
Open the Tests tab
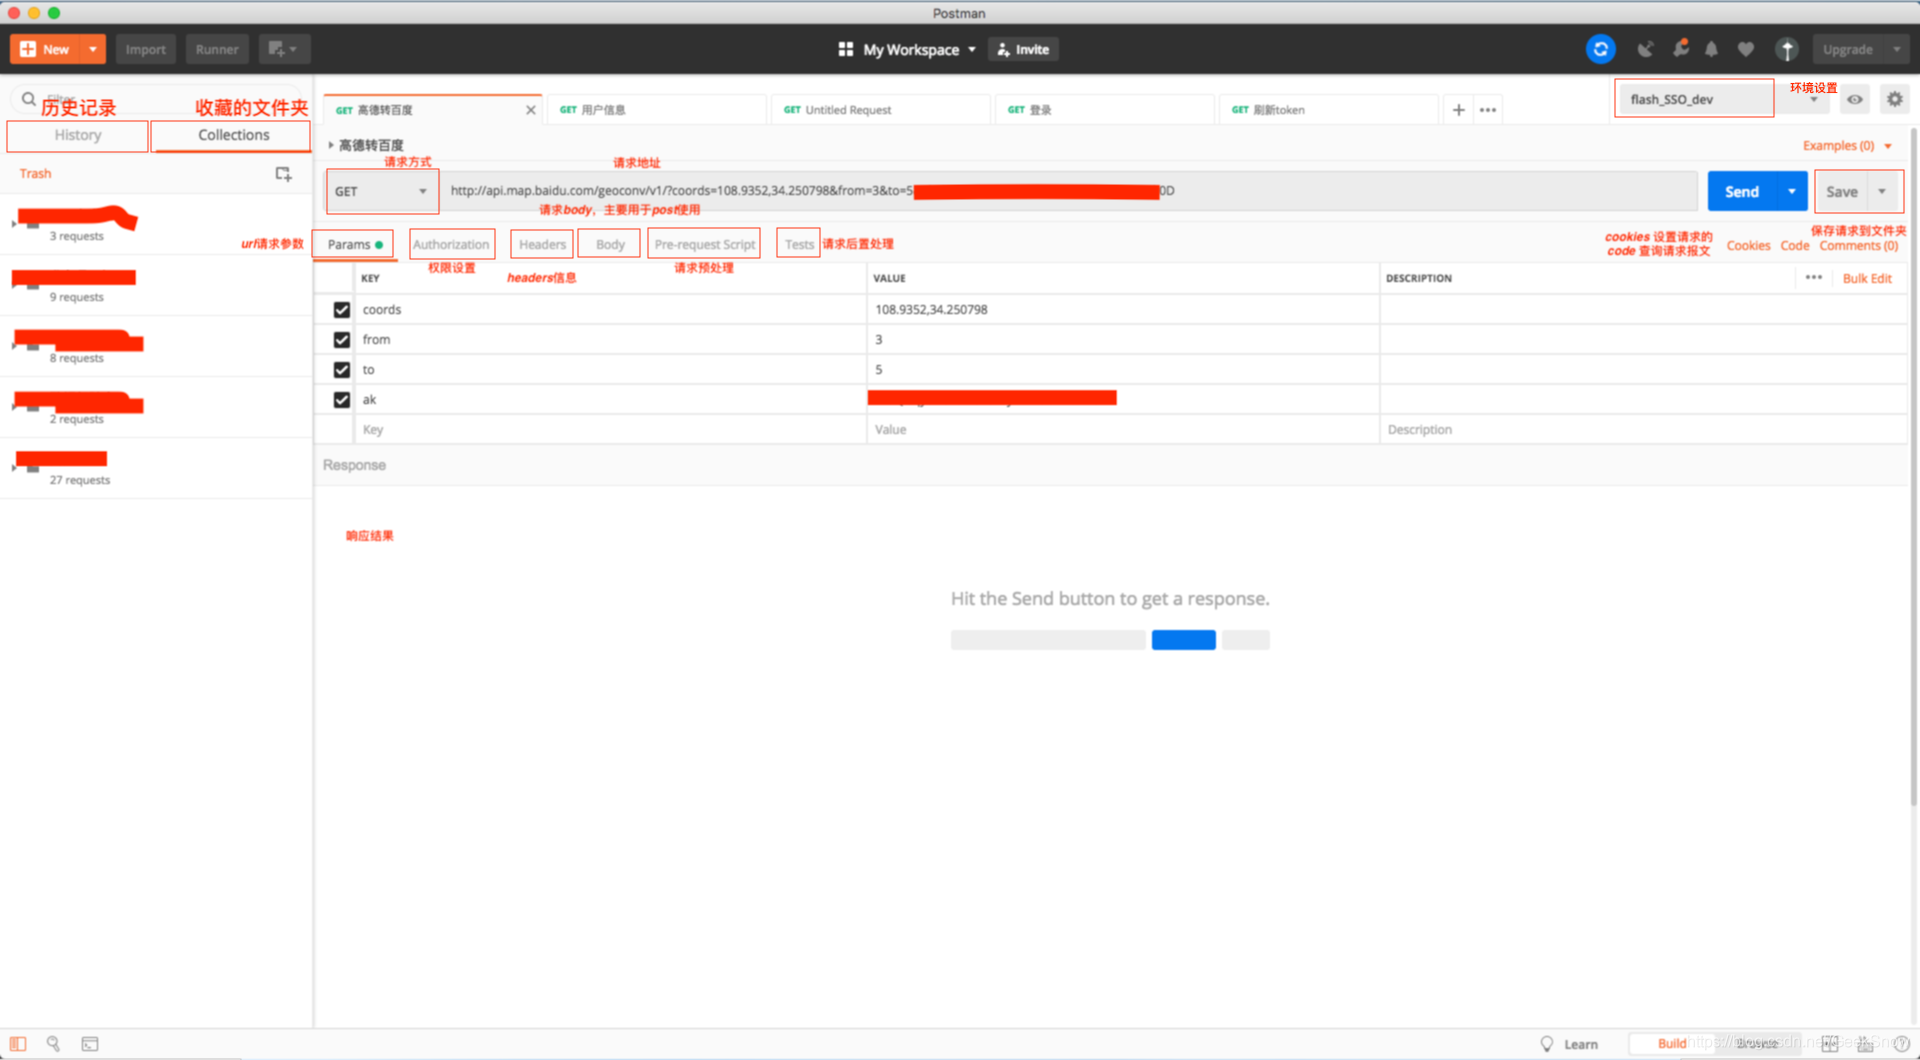pyautogui.click(x=798, y=244)
